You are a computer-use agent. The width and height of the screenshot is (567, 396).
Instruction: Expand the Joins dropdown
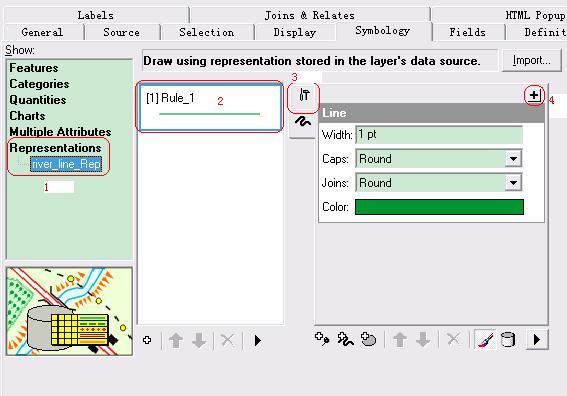point(513,183)
